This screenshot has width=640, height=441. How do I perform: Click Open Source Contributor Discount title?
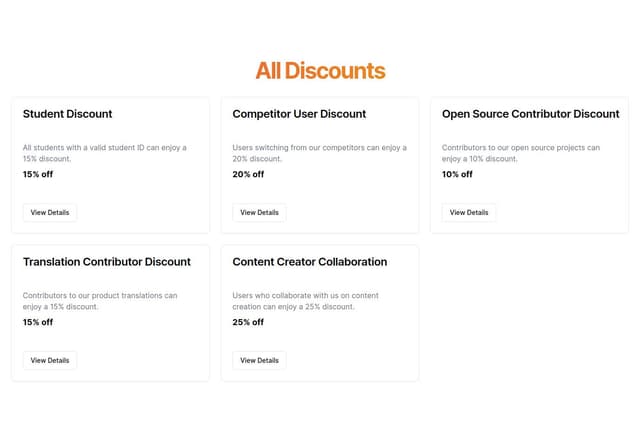pos(530,114)
